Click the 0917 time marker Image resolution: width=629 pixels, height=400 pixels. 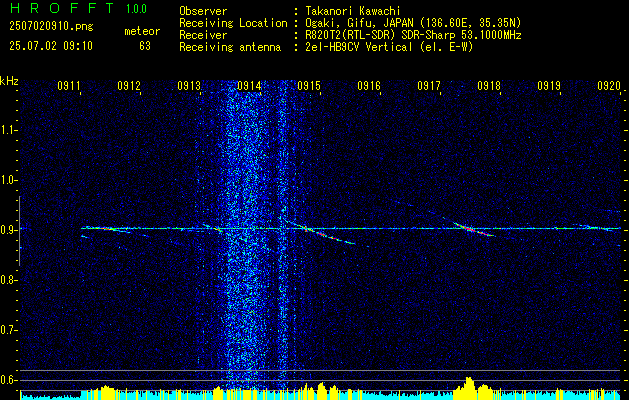(x=429, y=85)
